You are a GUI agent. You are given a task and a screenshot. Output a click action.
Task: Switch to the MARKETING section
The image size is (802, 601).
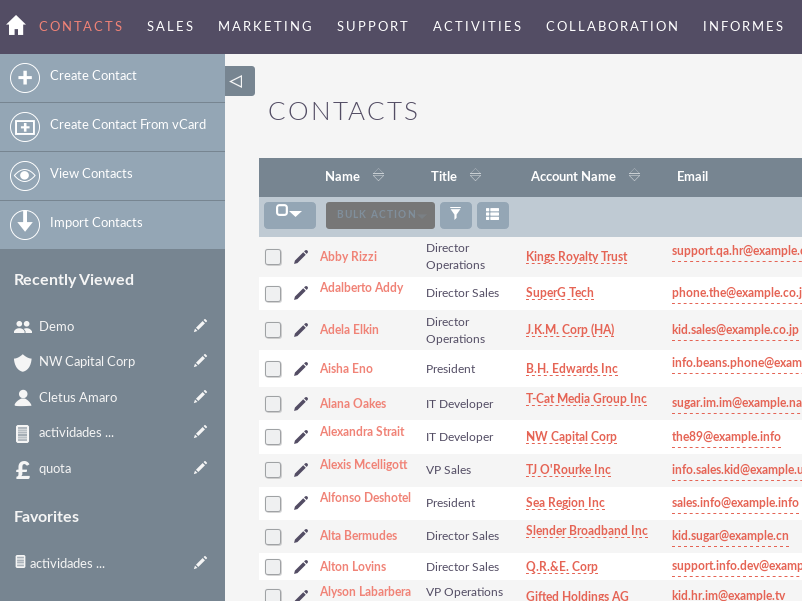[x=265, y=26]
